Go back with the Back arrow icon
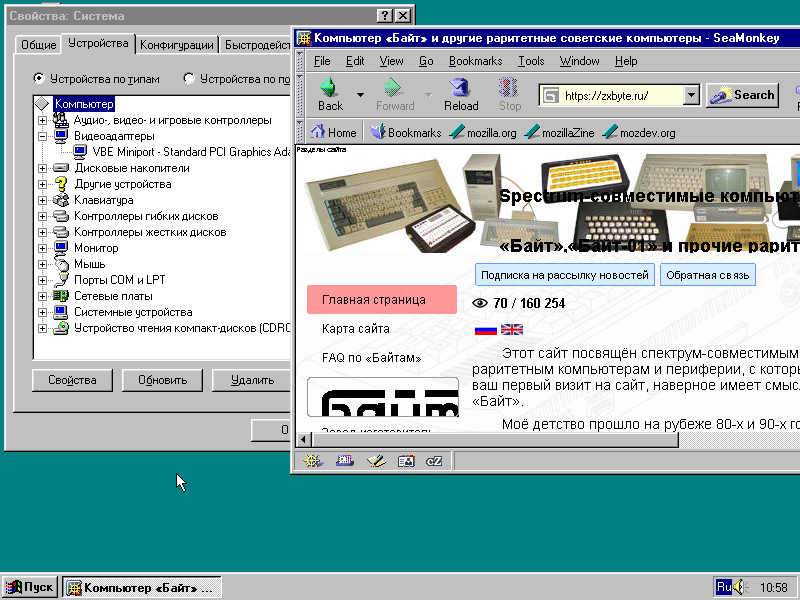The height and width of the screenshot is (600, 800). 330,87
